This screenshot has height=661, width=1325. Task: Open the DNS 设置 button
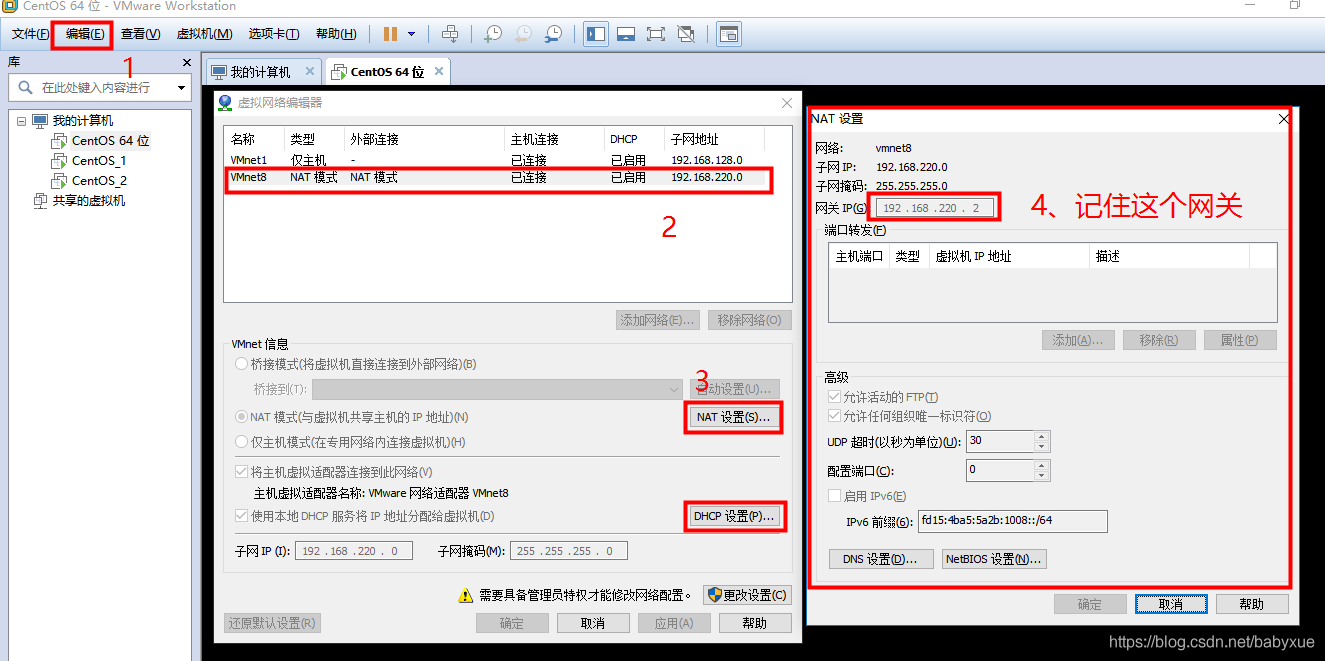(881, 559)
